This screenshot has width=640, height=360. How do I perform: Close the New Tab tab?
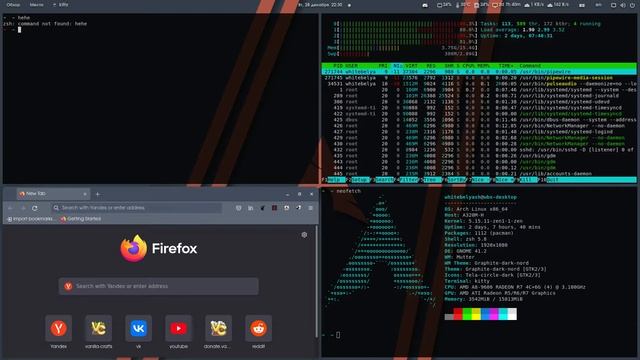coord(85,194)
